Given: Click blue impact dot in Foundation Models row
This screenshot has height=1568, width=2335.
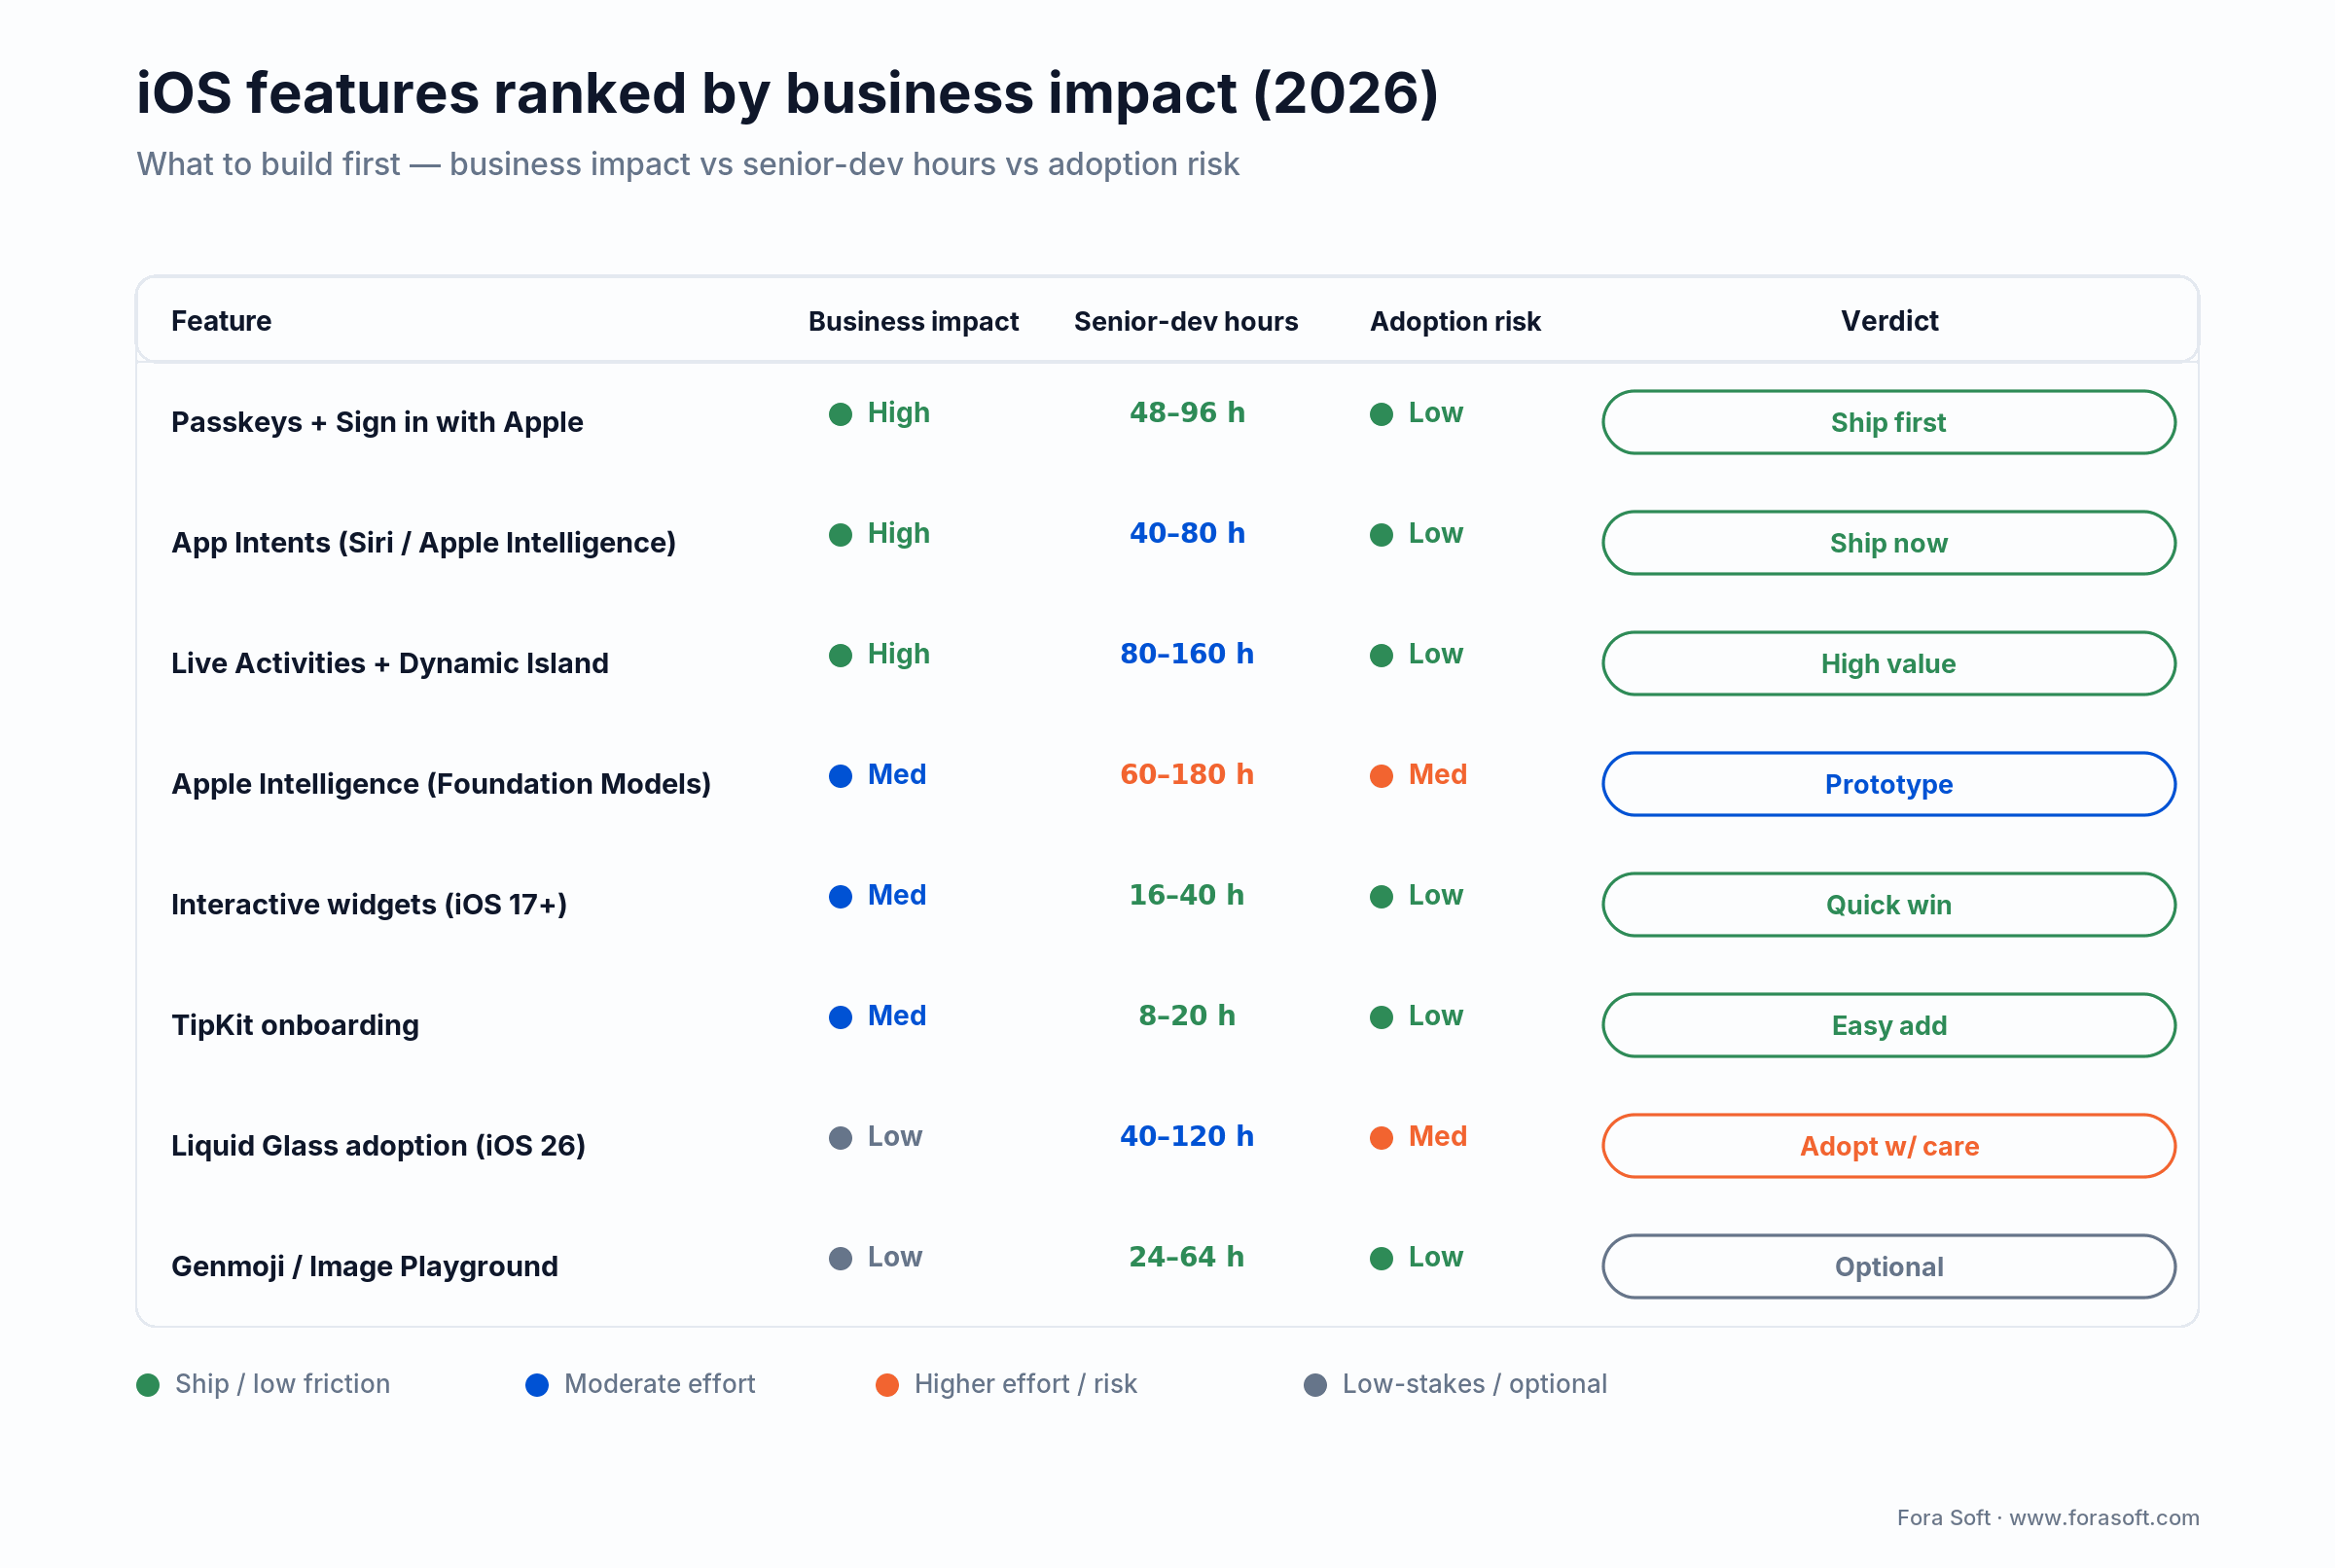Looking at the screenshot, I should point(840,776).
